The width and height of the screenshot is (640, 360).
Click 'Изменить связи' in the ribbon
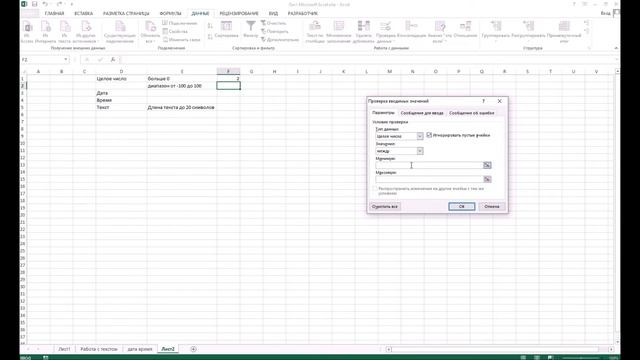pos(182,40)
